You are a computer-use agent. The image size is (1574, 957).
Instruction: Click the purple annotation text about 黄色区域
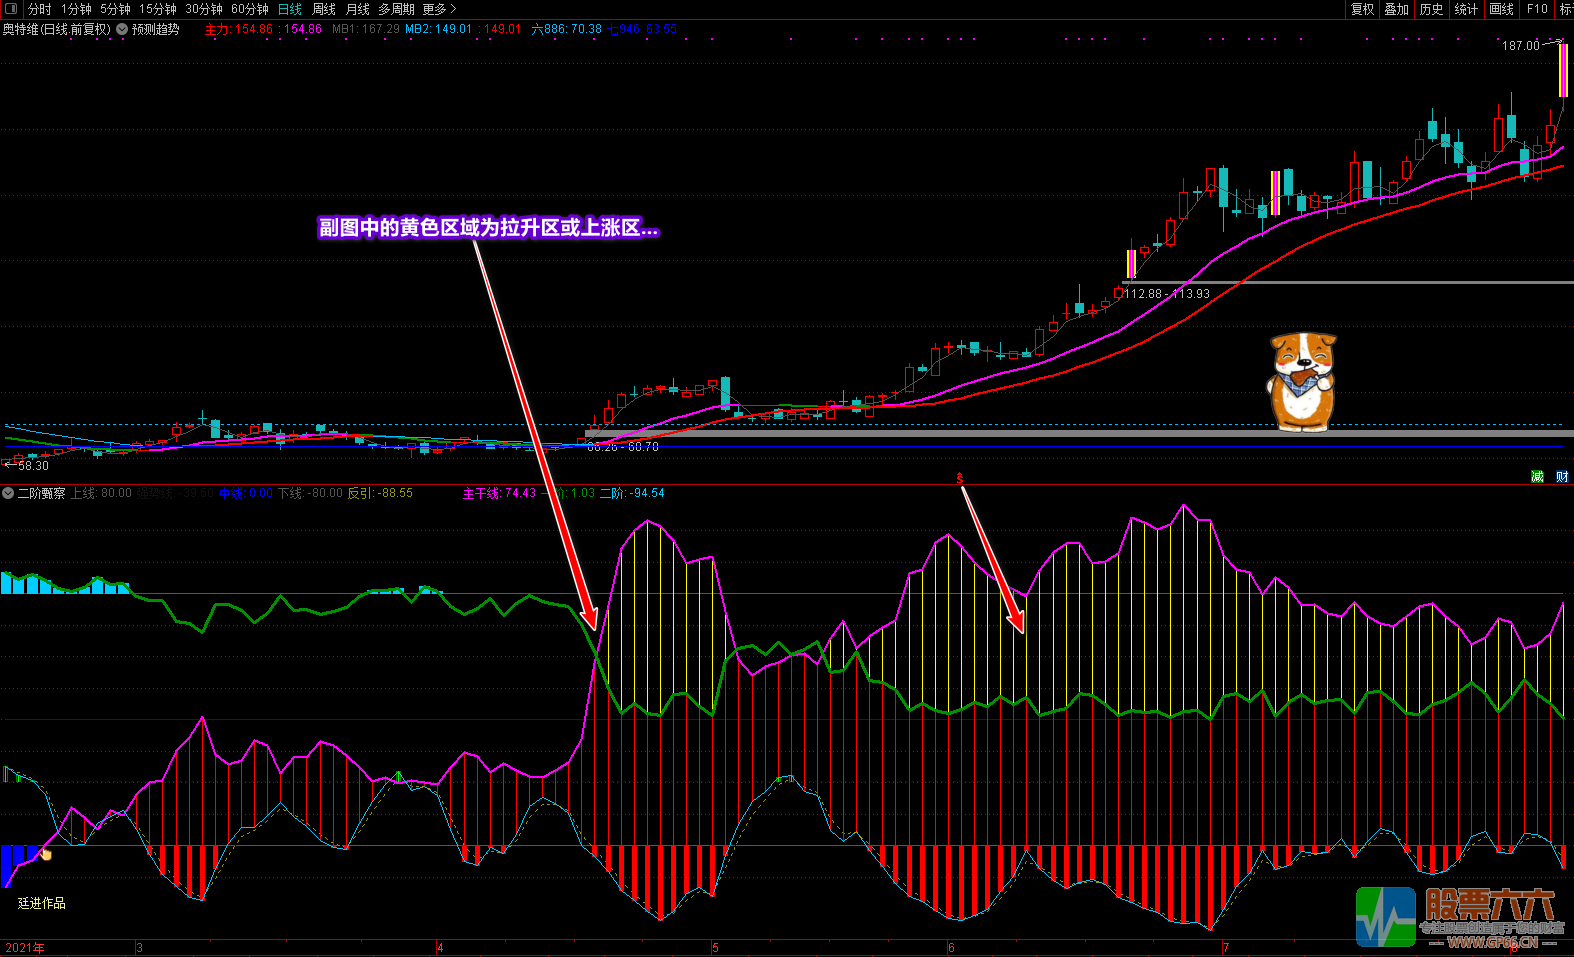click(x=488, y=228)
